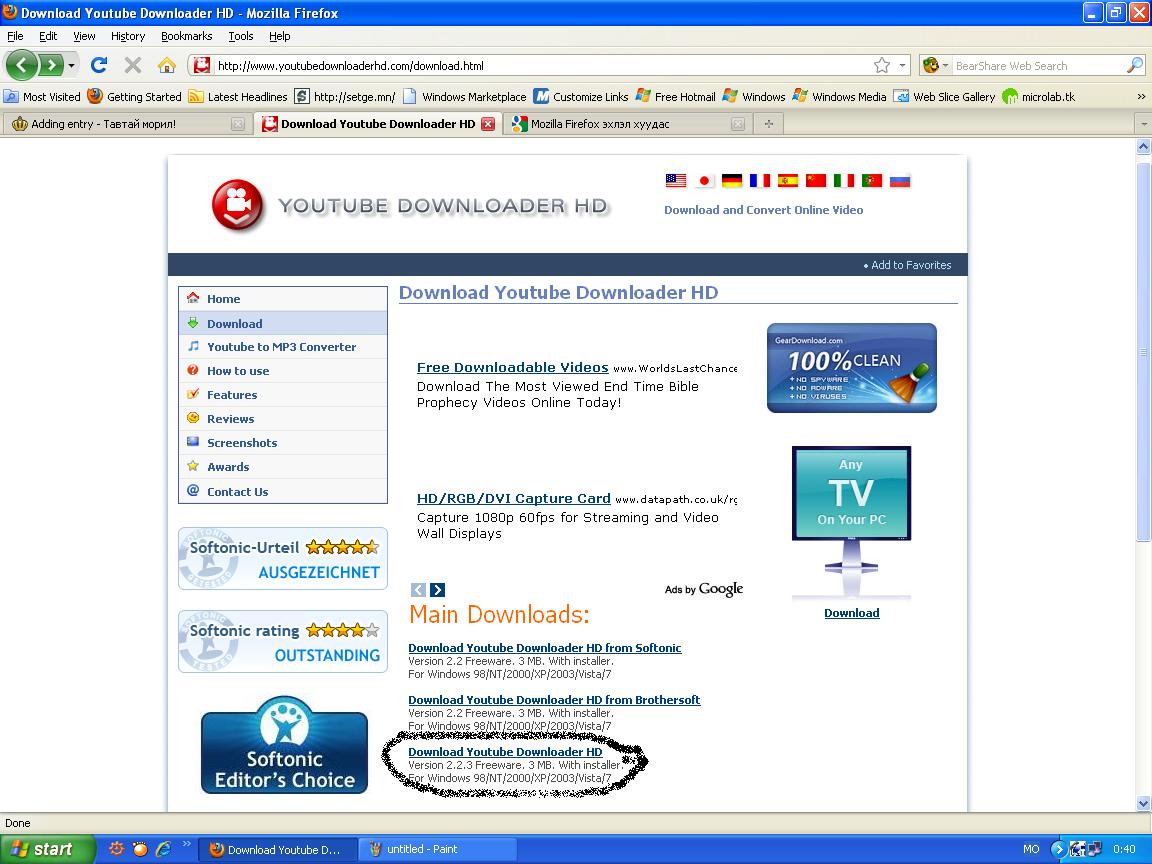The height and width of the screenshot is (864, 1152).
Task: Open the Edit menu
Action: 48,36
